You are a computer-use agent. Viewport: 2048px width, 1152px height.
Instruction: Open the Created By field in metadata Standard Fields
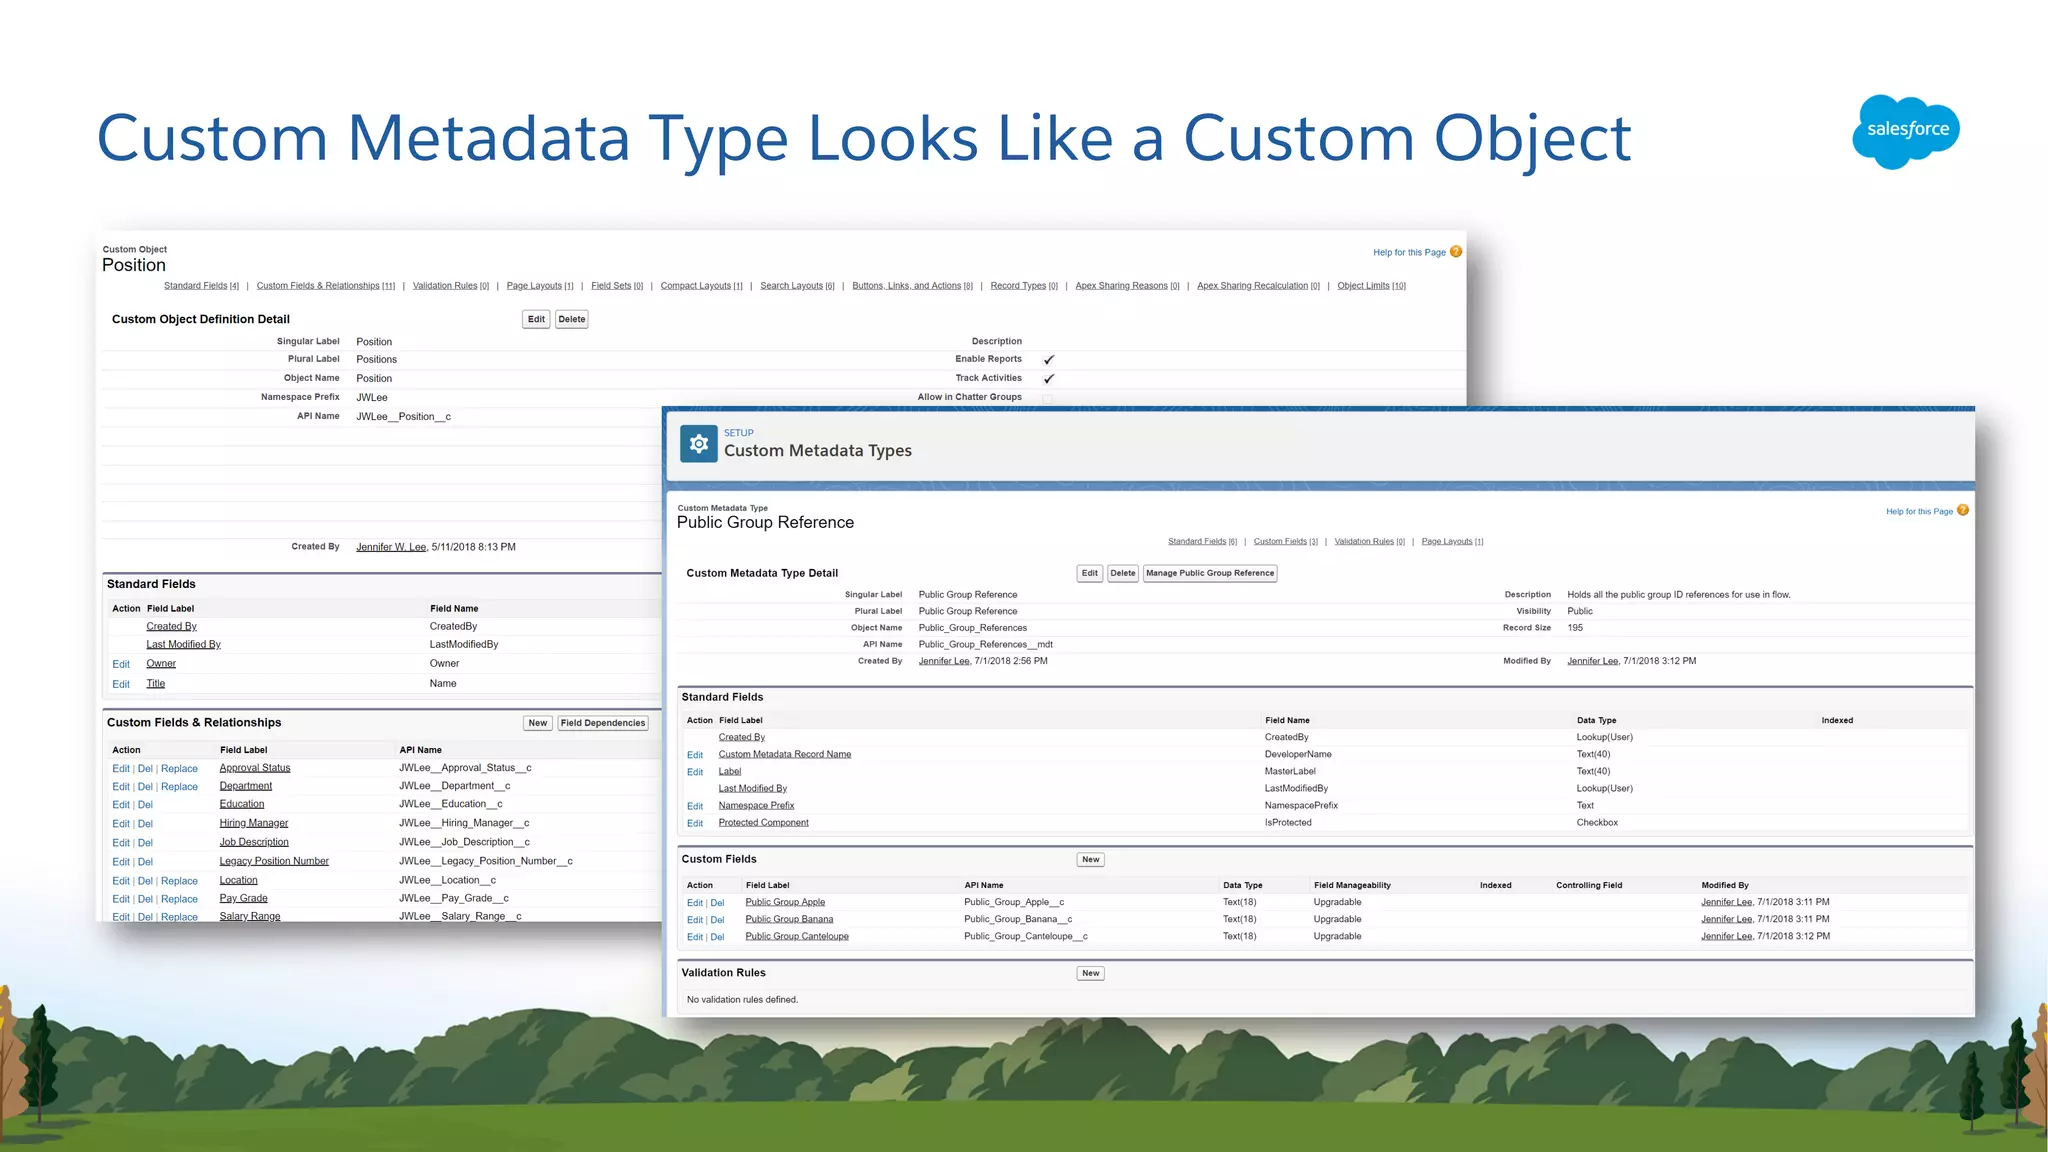(x=742, y=737)
